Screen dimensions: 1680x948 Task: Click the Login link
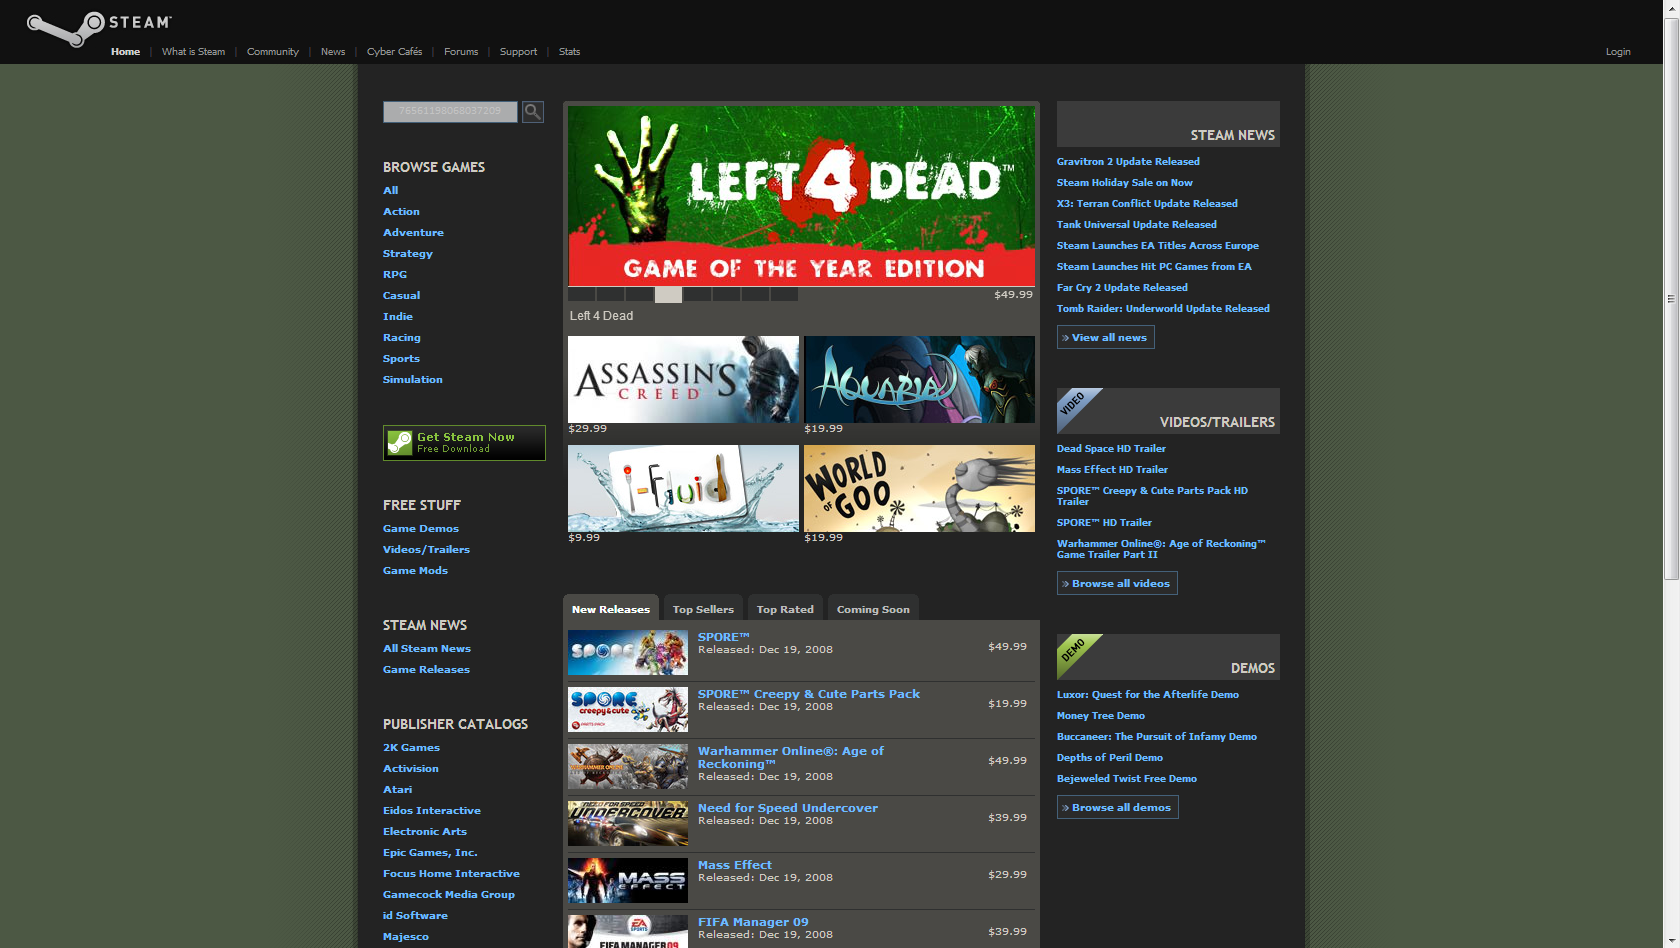(1617, 52)
